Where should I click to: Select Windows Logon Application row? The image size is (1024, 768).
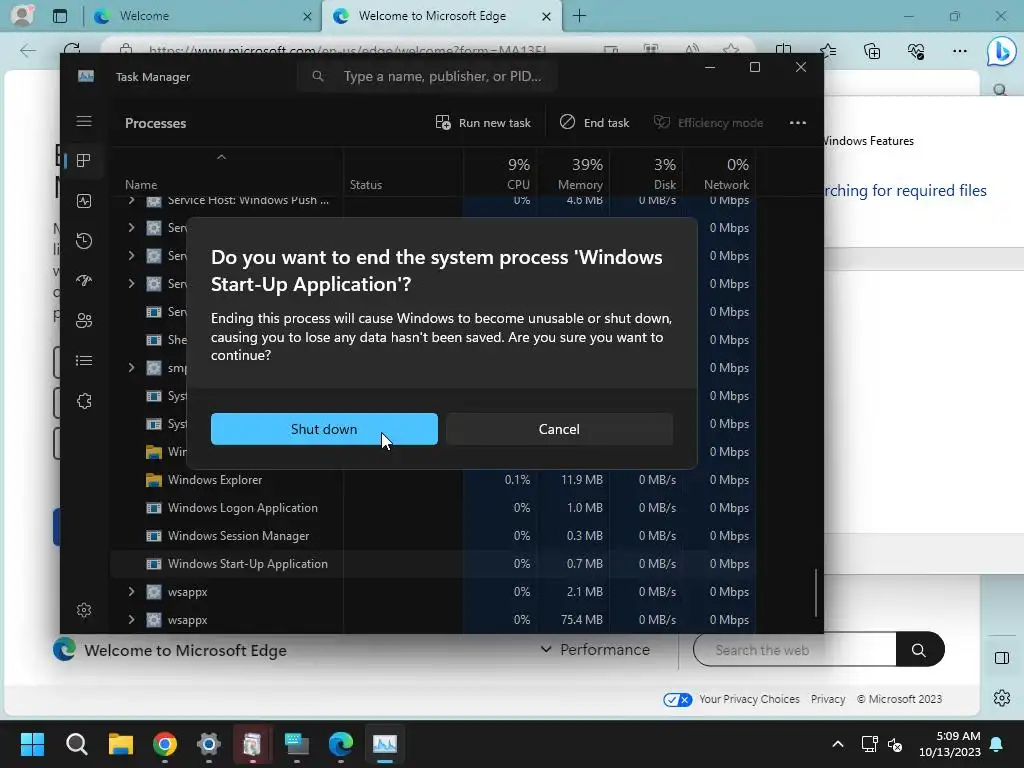433,508
